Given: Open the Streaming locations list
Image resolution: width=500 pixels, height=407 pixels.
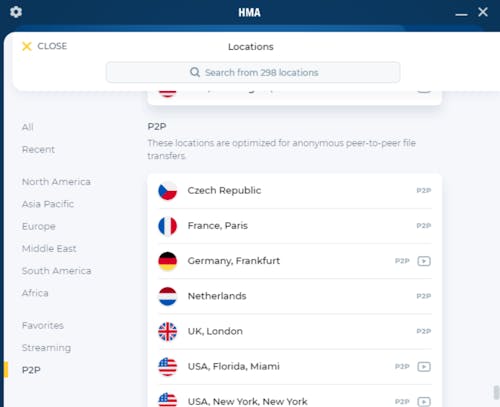Looking at the screenshot, I should (46, 348).
